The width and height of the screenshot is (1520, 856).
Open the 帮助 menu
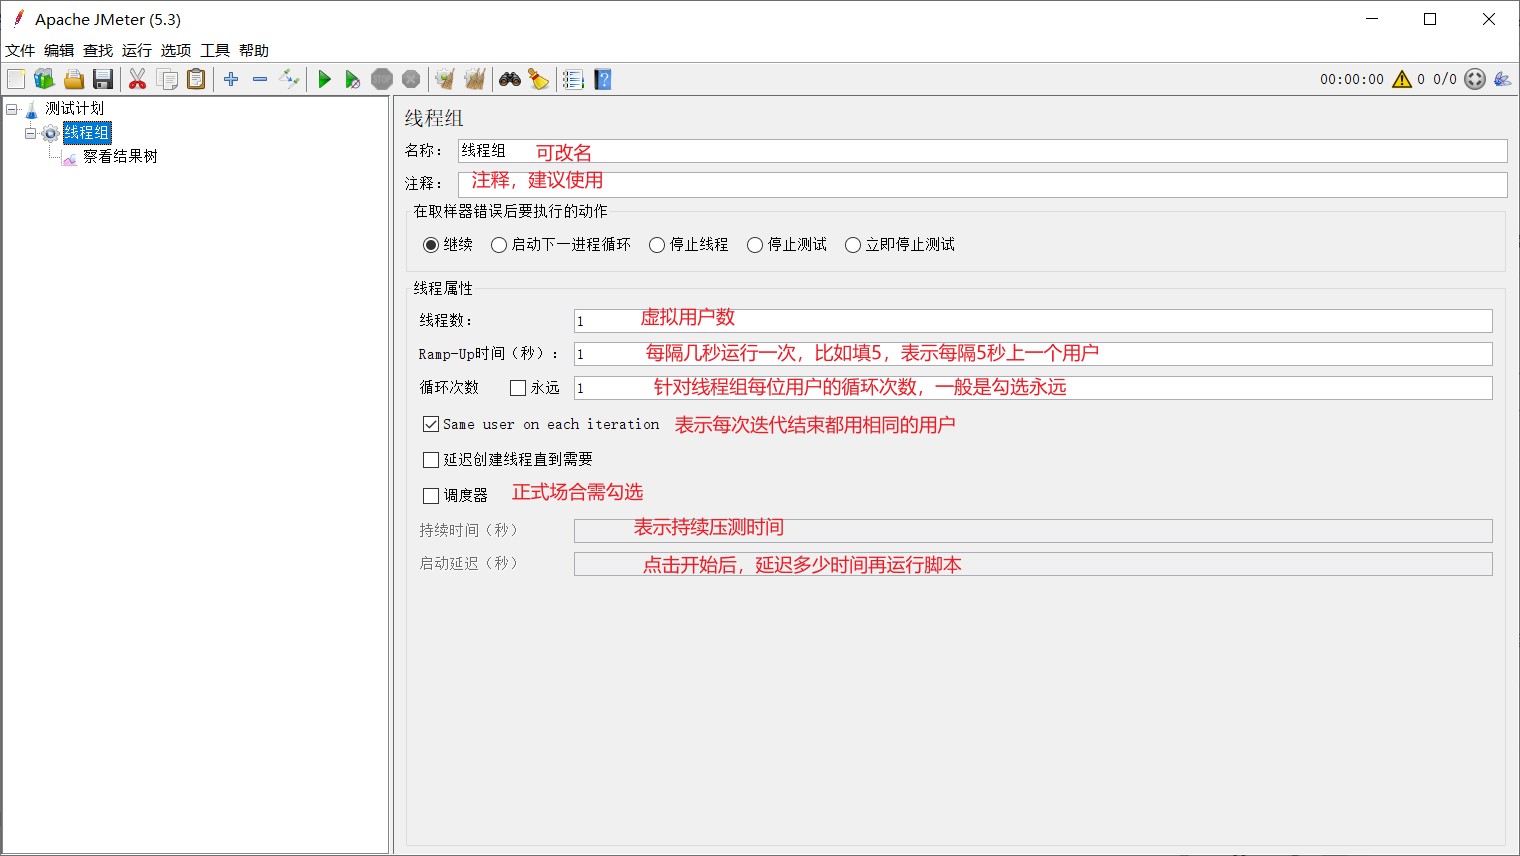(x=254, y=50)
